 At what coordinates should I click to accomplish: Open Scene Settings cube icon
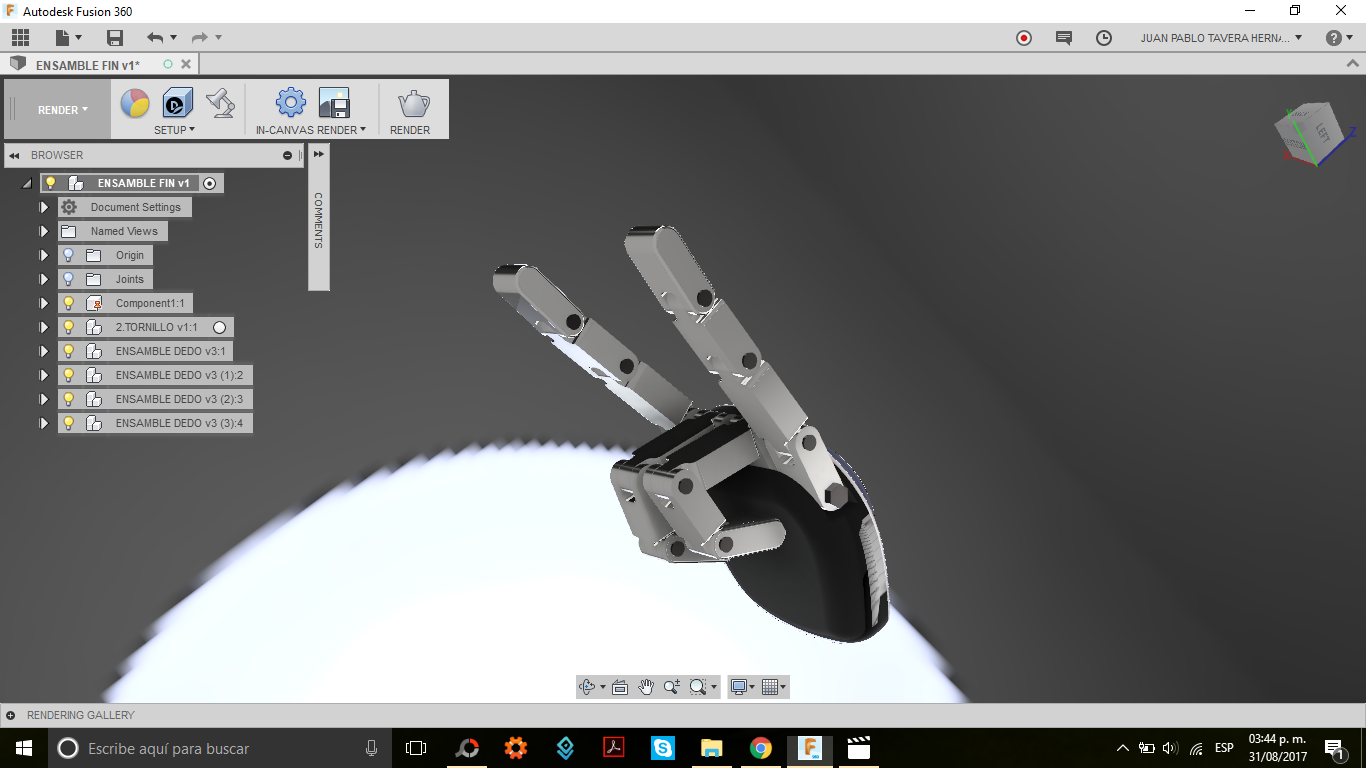coord(177,103)
